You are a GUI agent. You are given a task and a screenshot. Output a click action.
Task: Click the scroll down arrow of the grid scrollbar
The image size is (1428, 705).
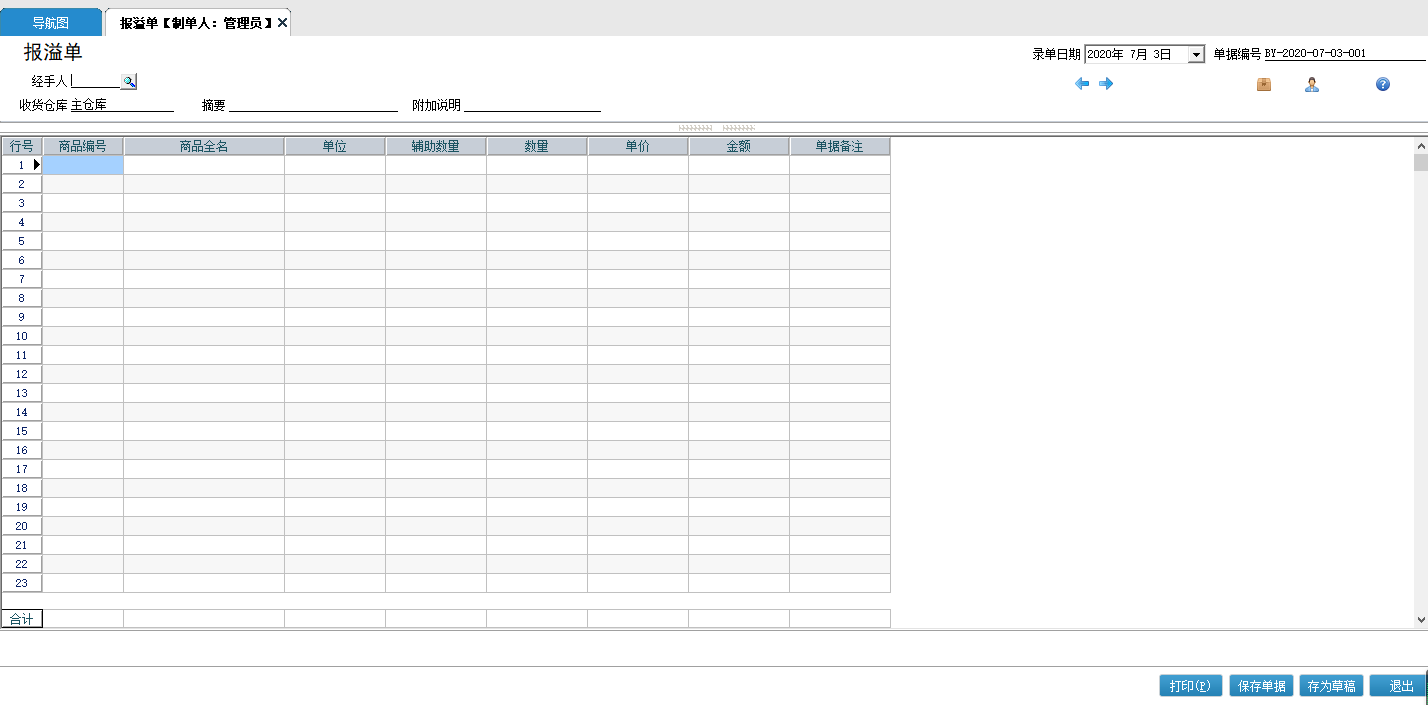1420,620
